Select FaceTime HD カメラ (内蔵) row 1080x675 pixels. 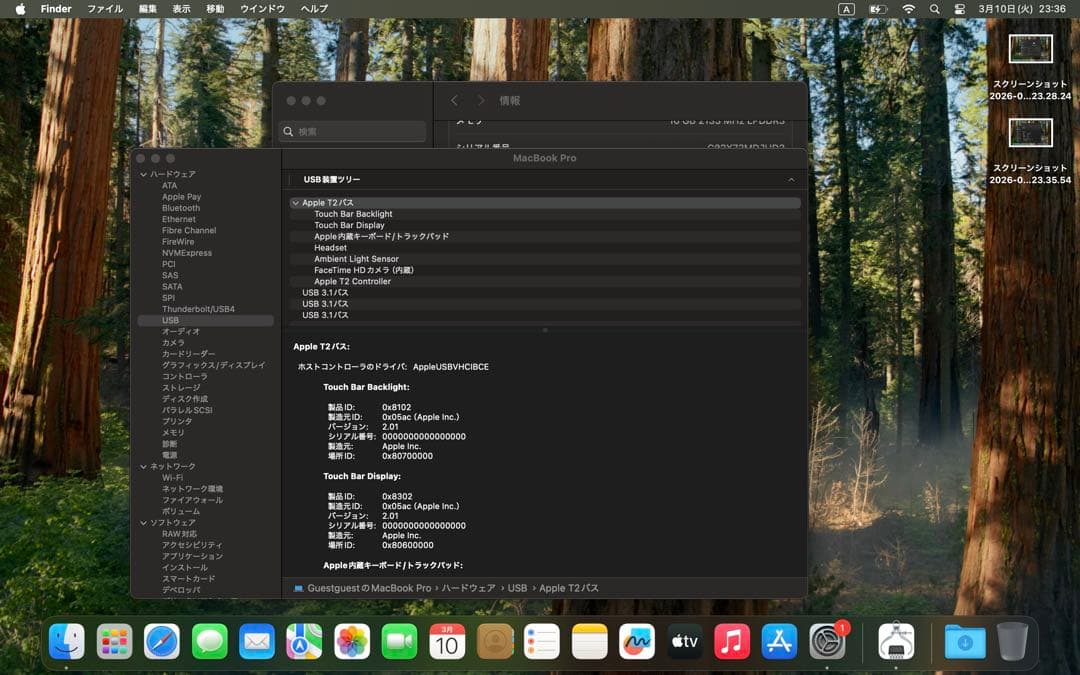tap(545, 270)
